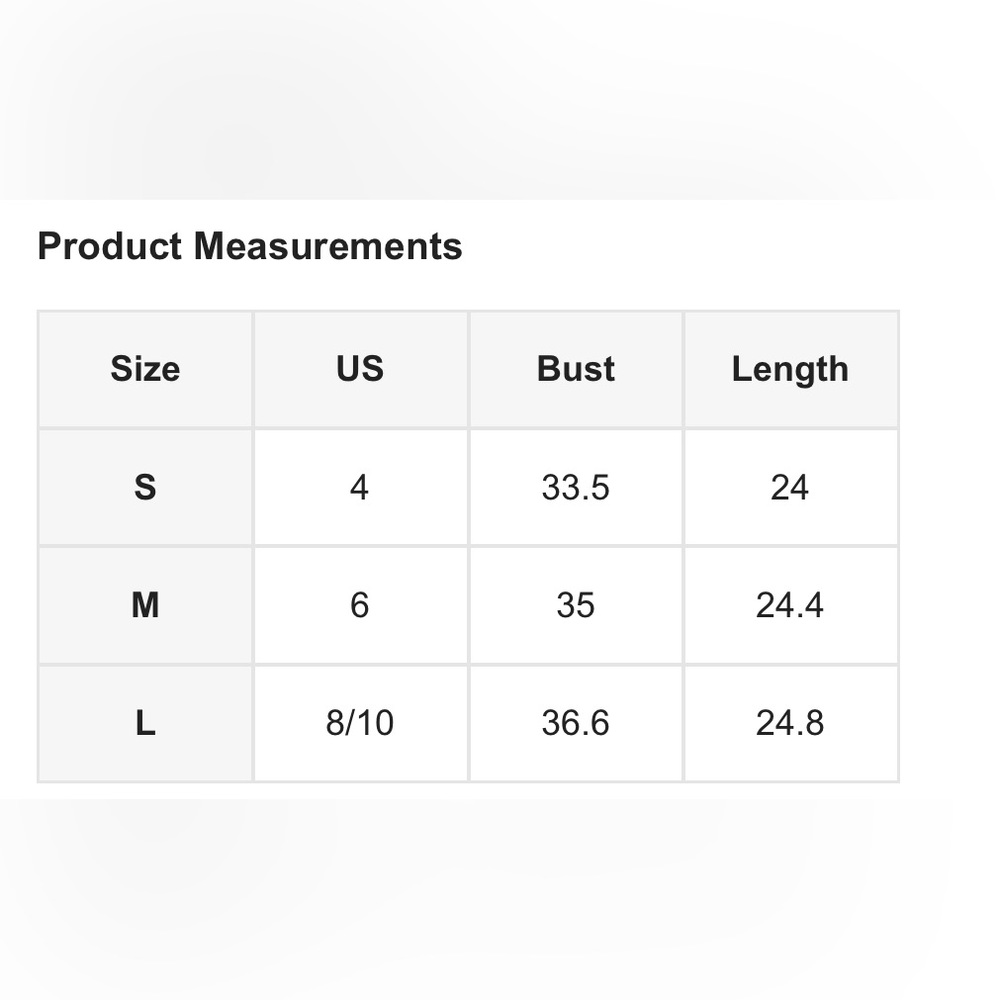
Task: Click the US size 8/10 cell
Action: 360,723
